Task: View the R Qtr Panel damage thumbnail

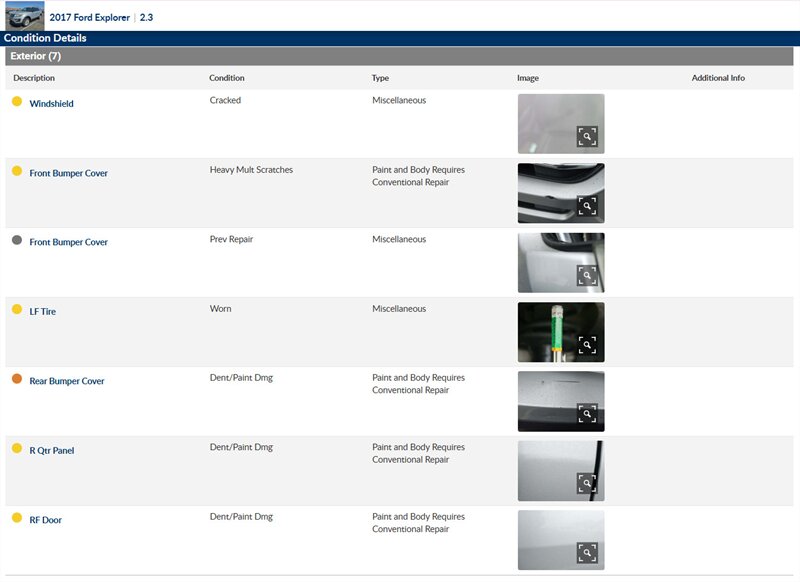Action: click(561, 471)
